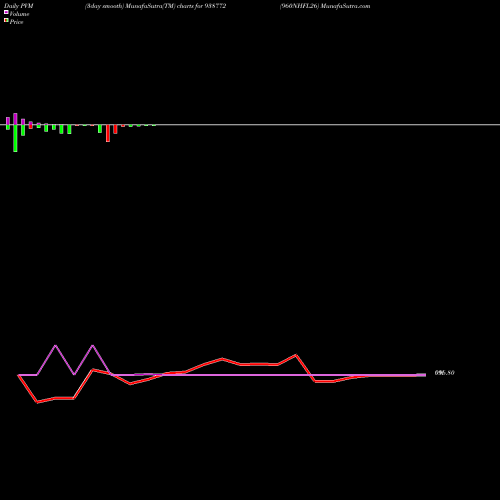Click the '(3day smooth) MunafaSutra(TM) charts for 938772' heading
The width and height of the screenshot is (500, 500).
click(x=155, y=6)
